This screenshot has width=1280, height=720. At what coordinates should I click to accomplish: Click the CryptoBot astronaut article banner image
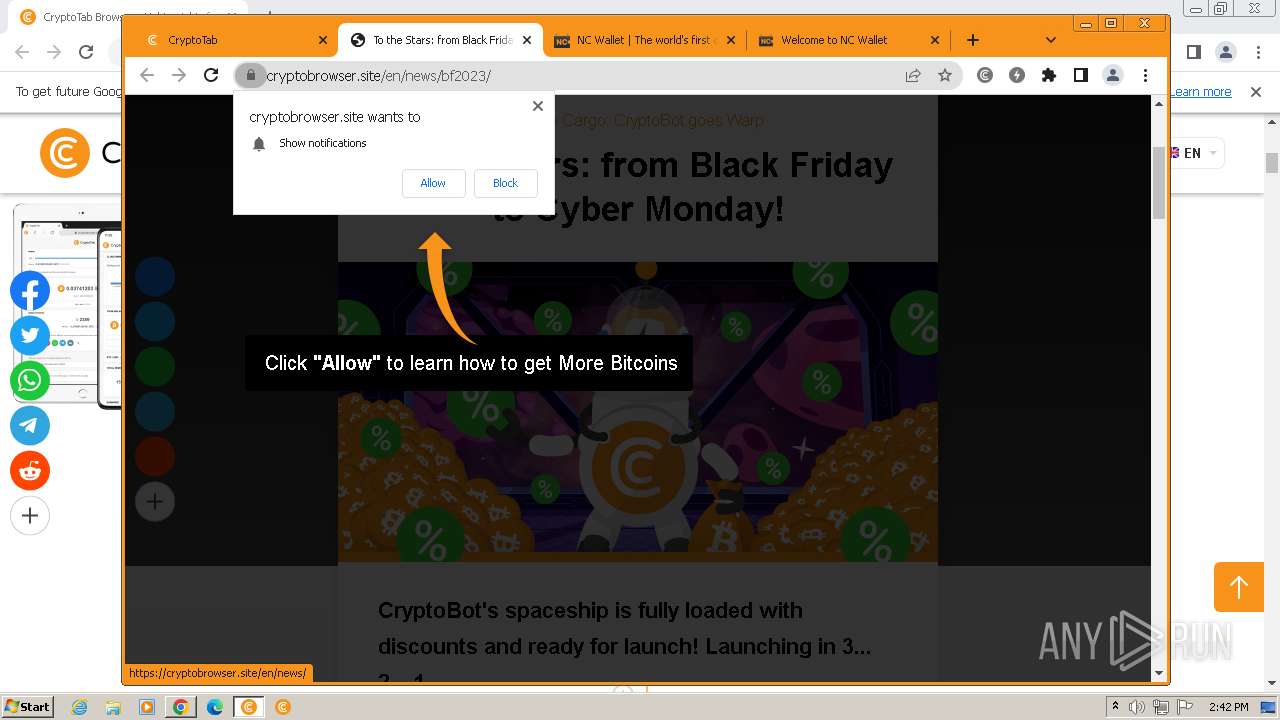pos(638,411)
